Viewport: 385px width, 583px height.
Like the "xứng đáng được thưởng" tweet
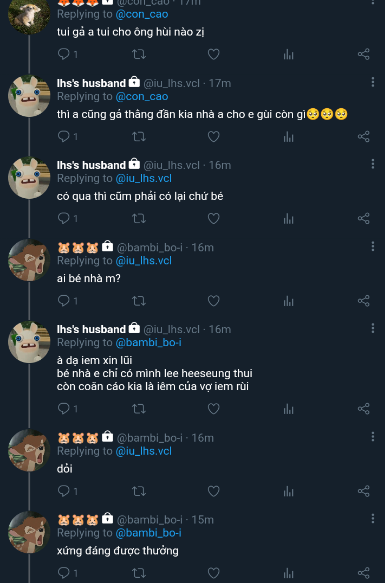click(214, 573)
